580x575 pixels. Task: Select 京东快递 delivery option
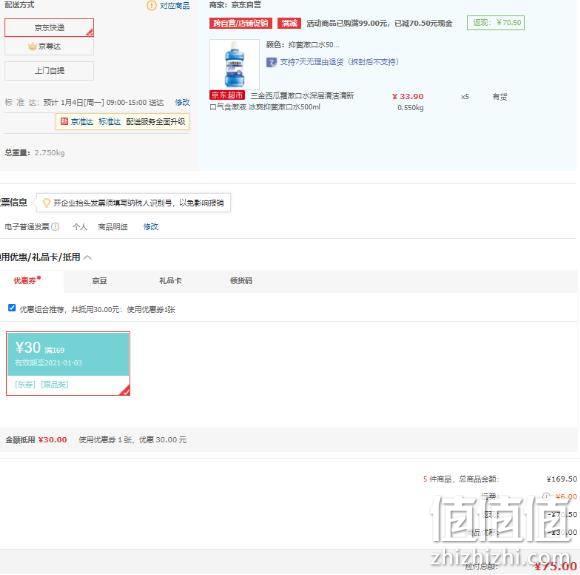click(x=49, y=27)
